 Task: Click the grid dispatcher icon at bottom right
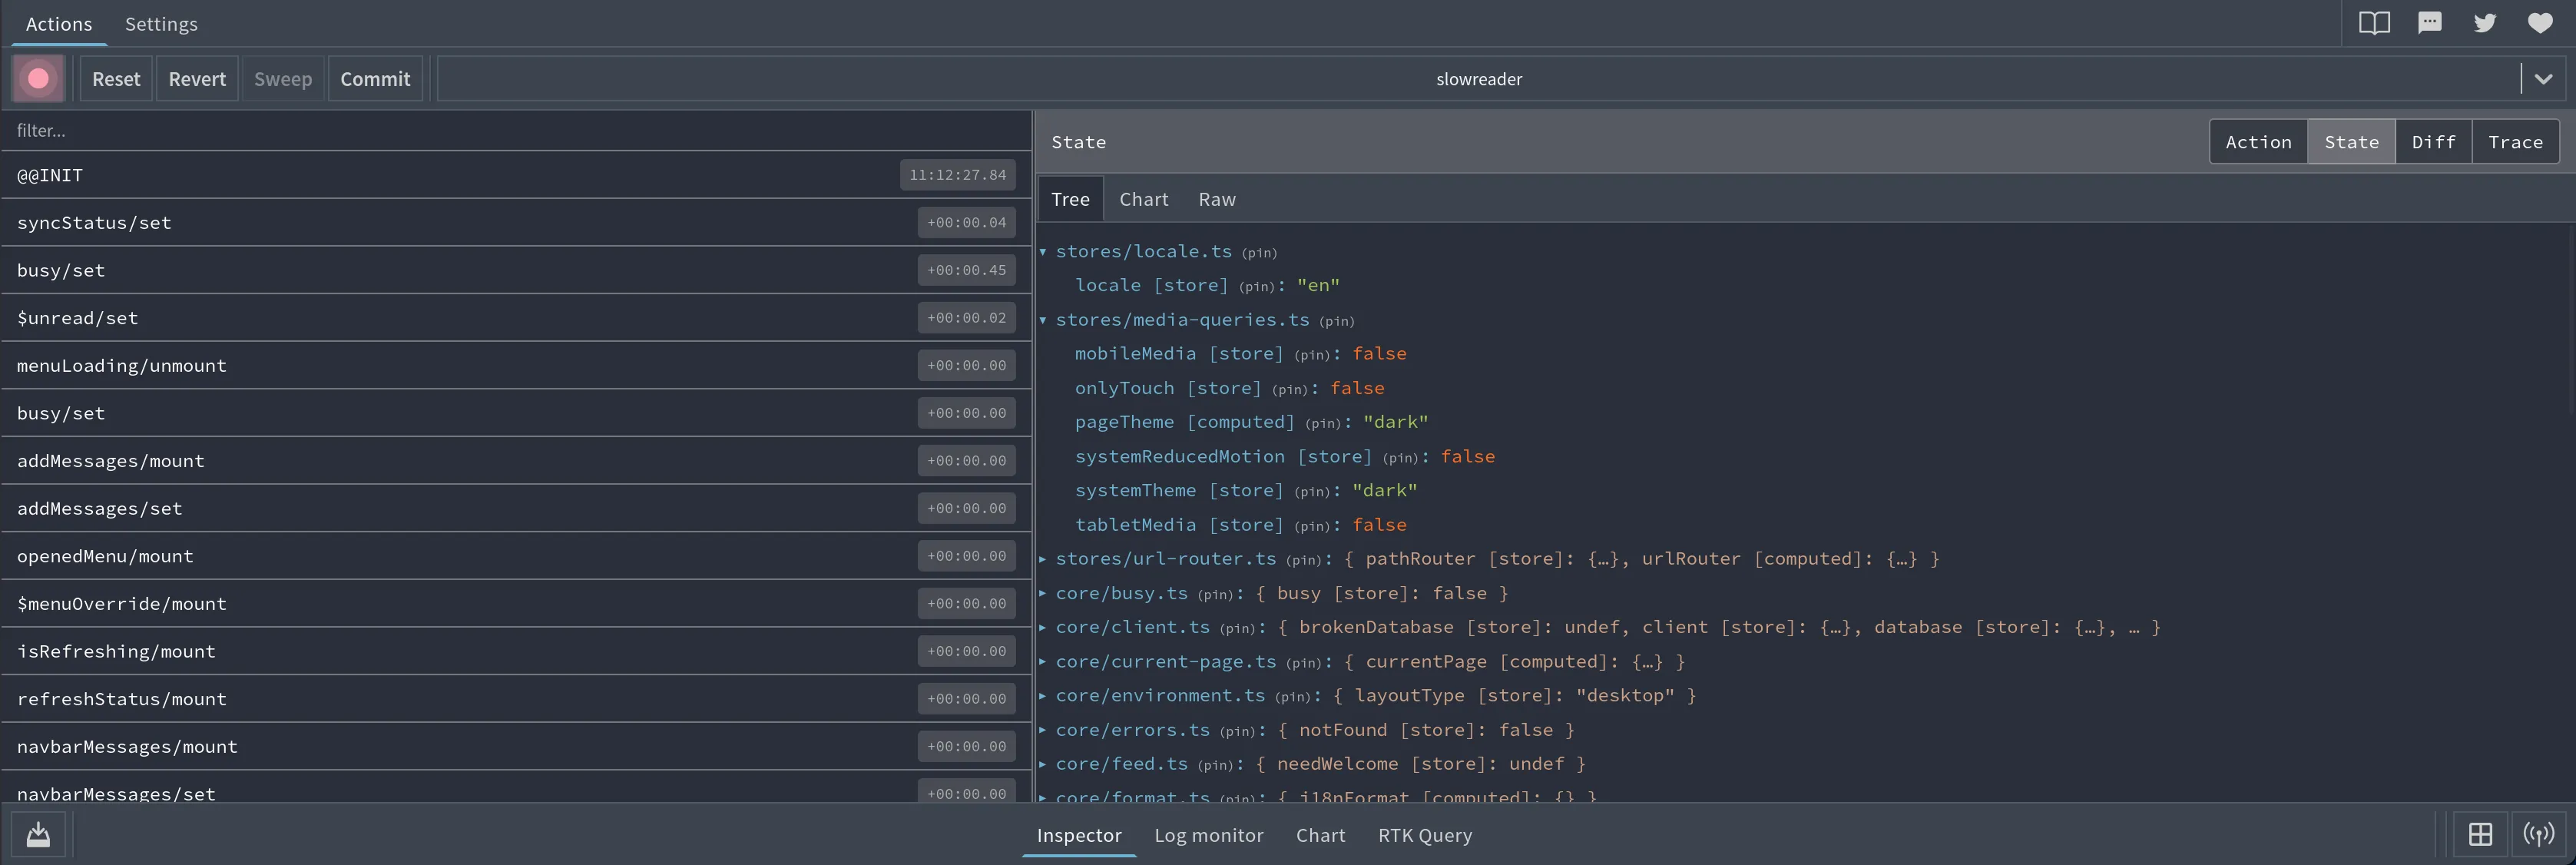coord(2480,835)
